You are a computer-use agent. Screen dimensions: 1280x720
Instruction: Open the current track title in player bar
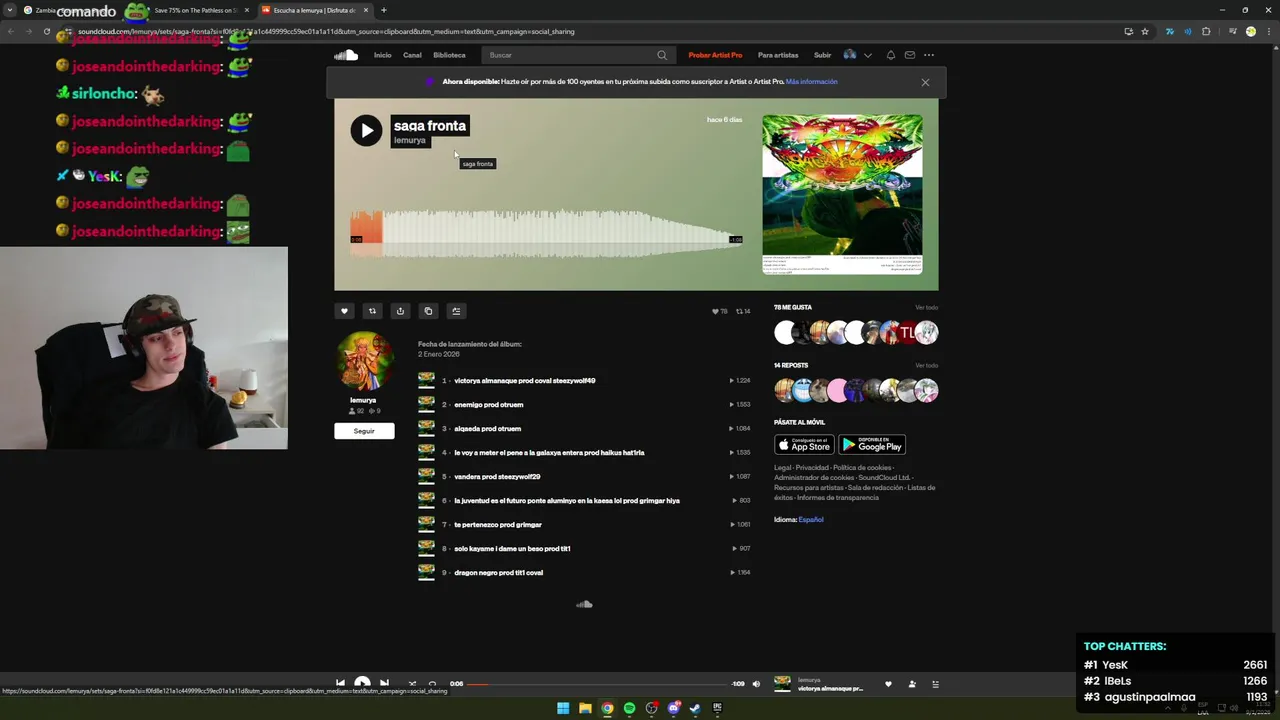(830, 689)
